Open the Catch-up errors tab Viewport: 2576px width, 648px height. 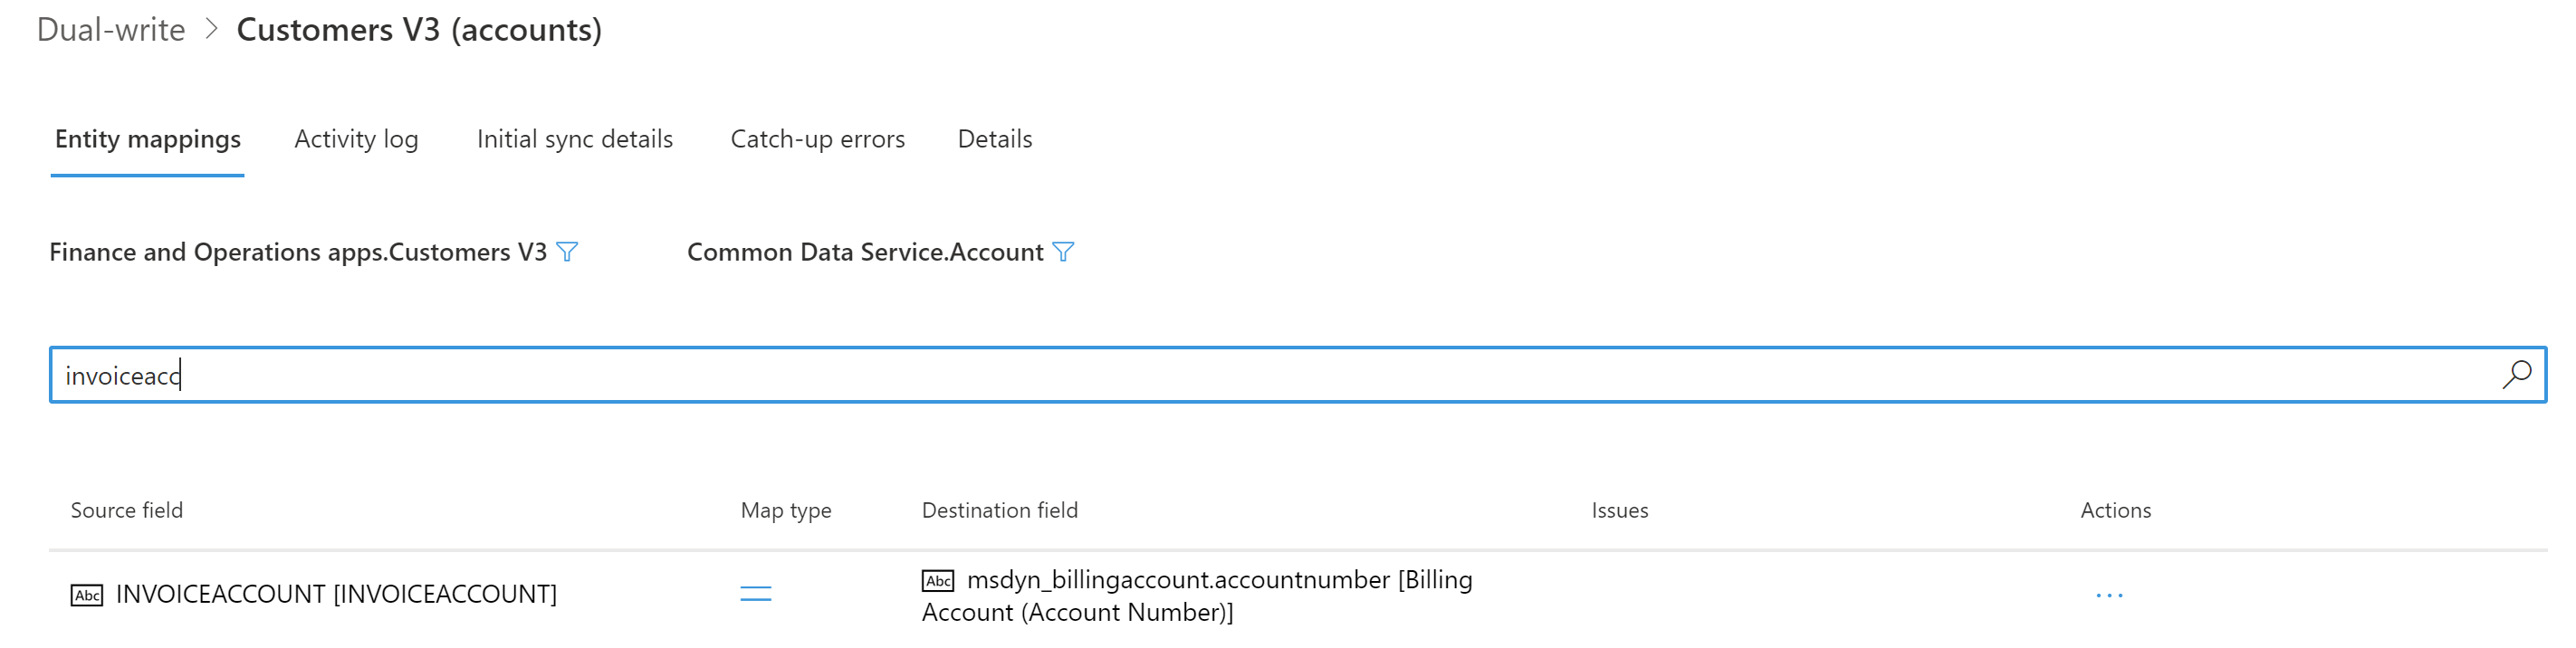818,139
